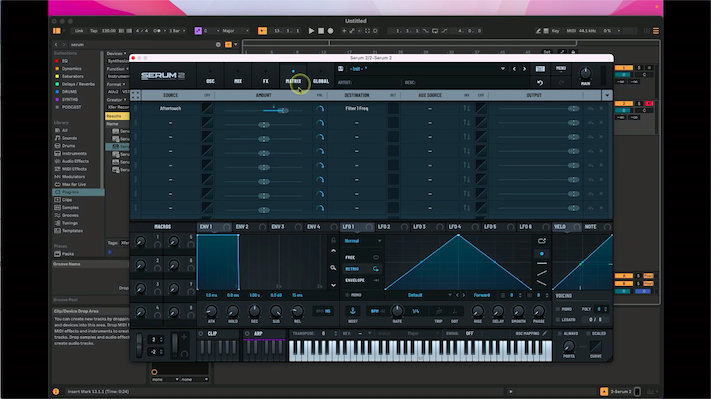
Task: Select the VELO tab
Action: (x=560, y=226)
